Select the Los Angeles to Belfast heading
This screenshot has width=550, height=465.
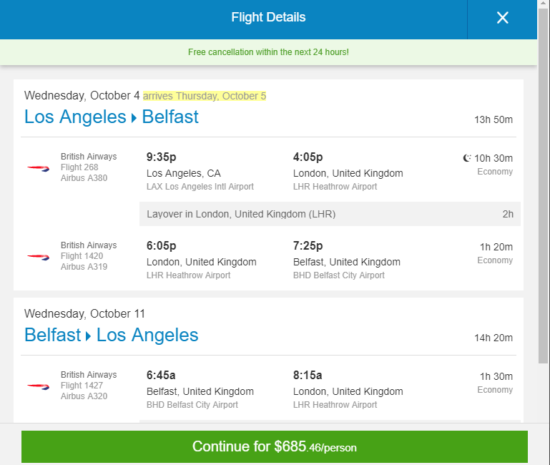tap(111, 117)
